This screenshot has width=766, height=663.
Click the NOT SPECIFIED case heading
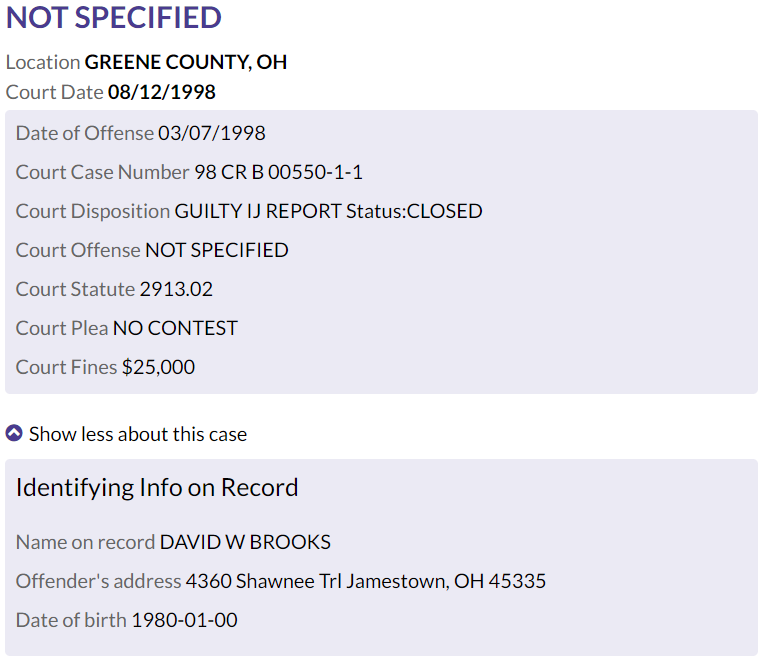pos(114,18)
